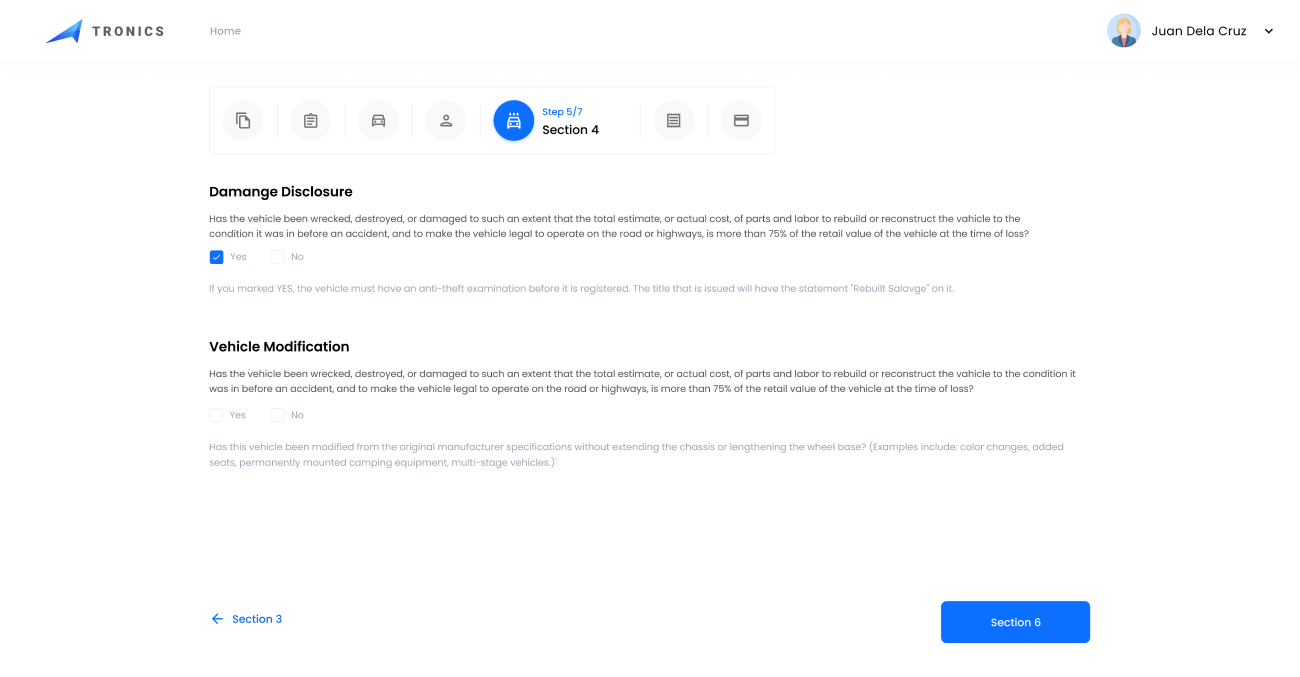Viewport: 1300px width, 677px height.
Task: Click the Tronics paper-plane logo
Action: pos(64,31)
